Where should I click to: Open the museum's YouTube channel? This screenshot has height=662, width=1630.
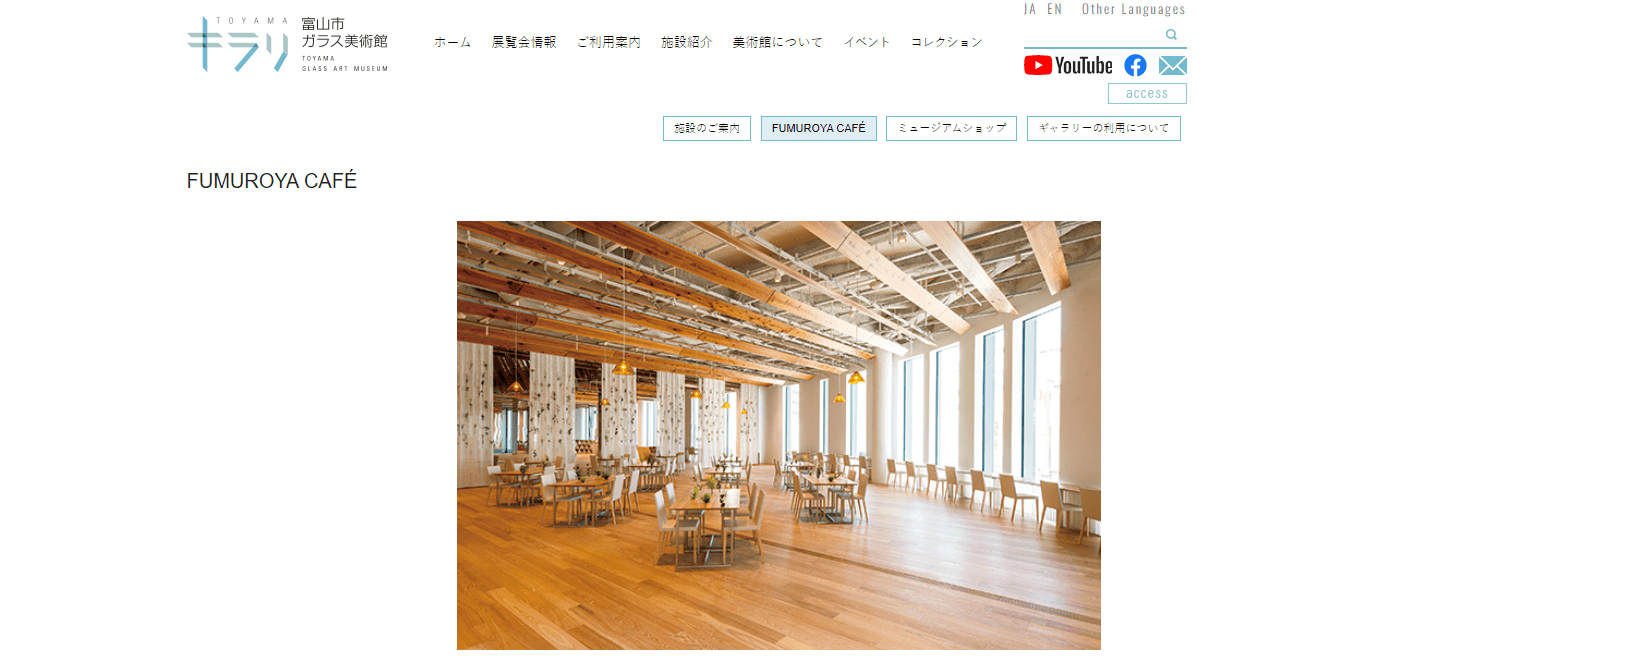(x=1068, y=66)
